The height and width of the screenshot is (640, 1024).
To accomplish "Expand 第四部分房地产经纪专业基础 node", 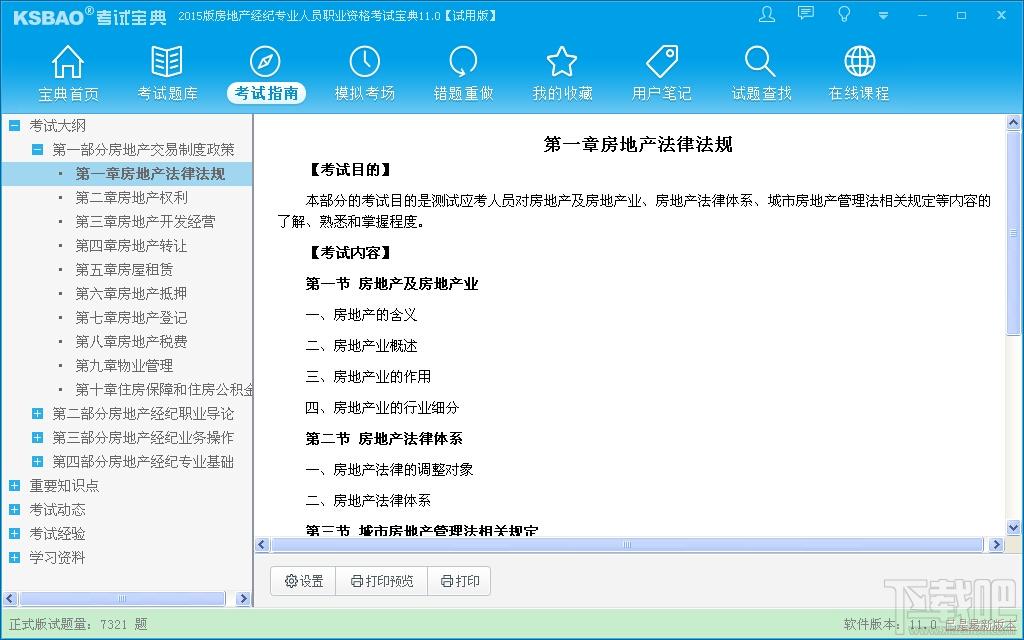I will 38,462.
